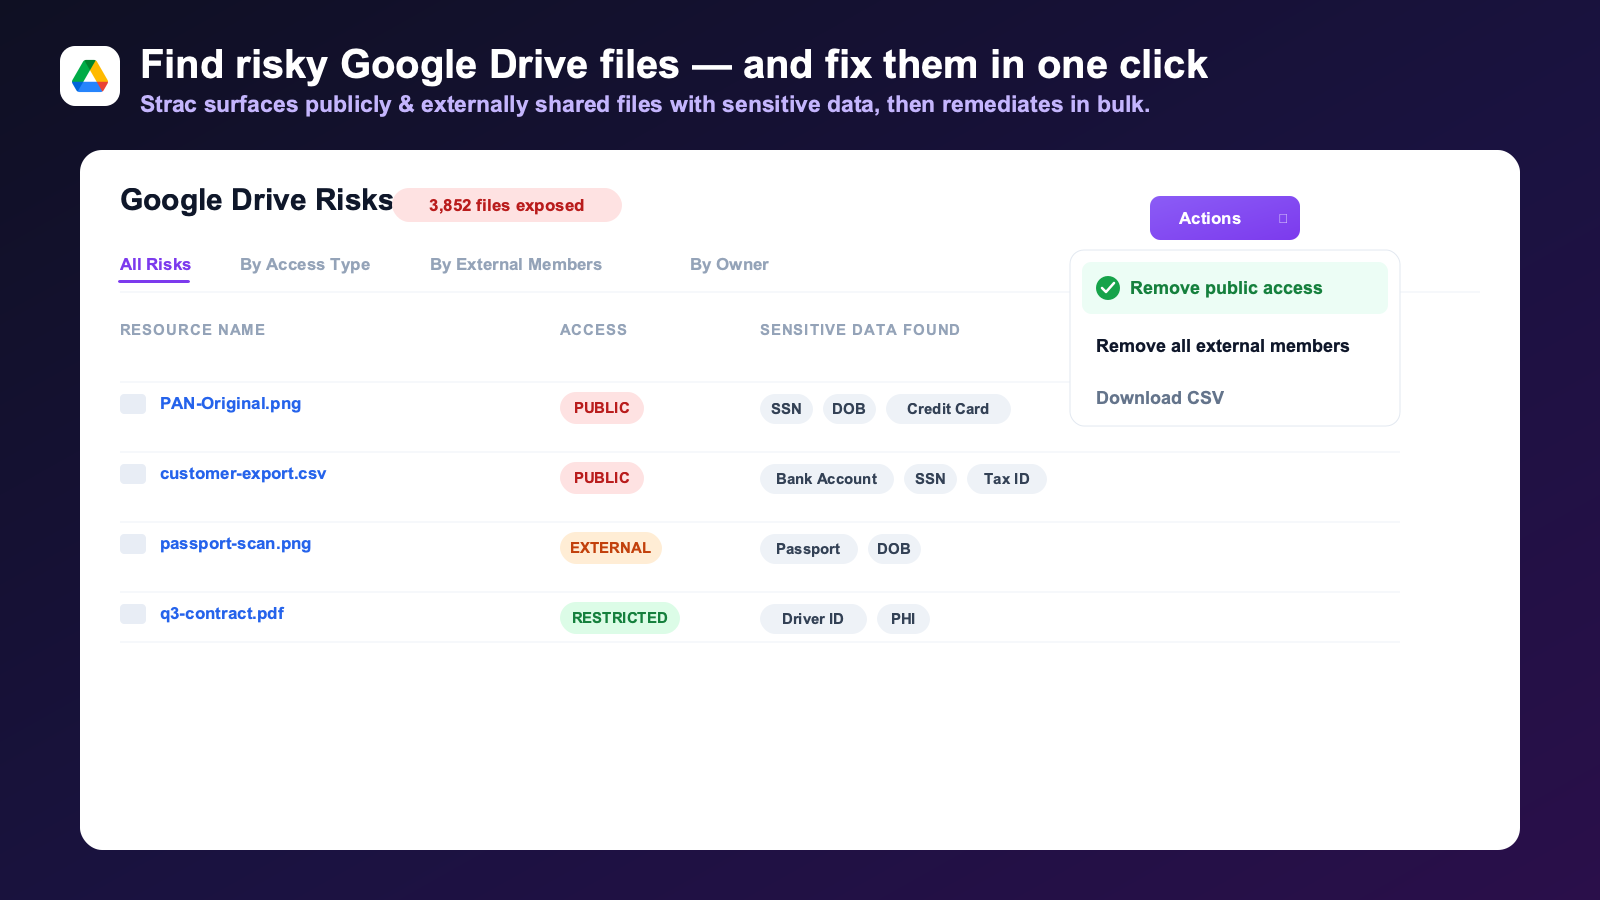
Task: Tick the checkbox for customer-export.csv
Action: [133, 474]
